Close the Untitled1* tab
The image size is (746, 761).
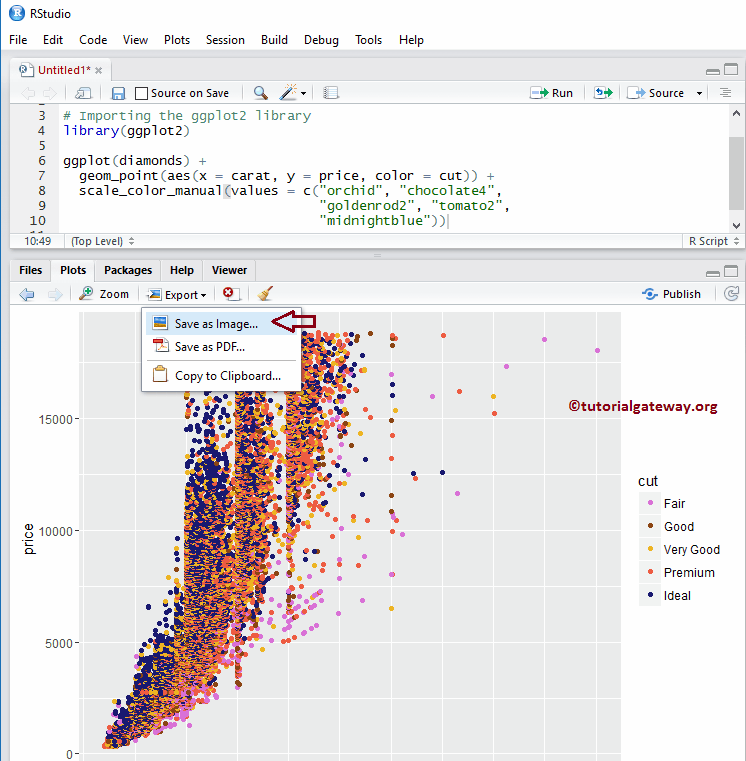coord(99,71)
